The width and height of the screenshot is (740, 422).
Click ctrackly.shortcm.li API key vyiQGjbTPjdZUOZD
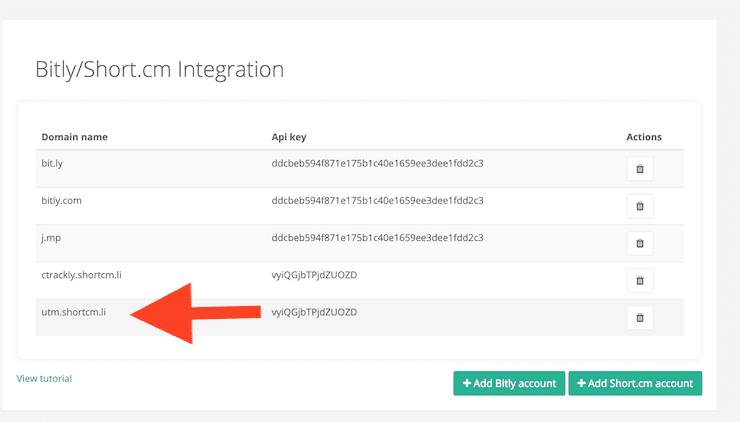tap(314, 275)
